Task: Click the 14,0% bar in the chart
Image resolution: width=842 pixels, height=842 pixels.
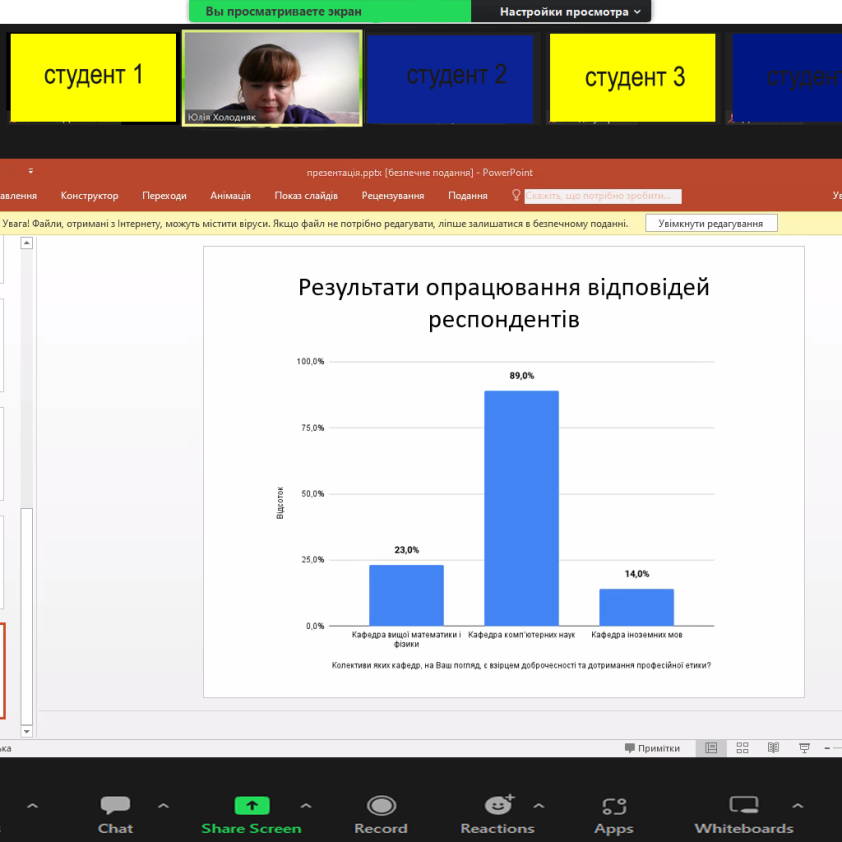Action: [x=636, y=607]
